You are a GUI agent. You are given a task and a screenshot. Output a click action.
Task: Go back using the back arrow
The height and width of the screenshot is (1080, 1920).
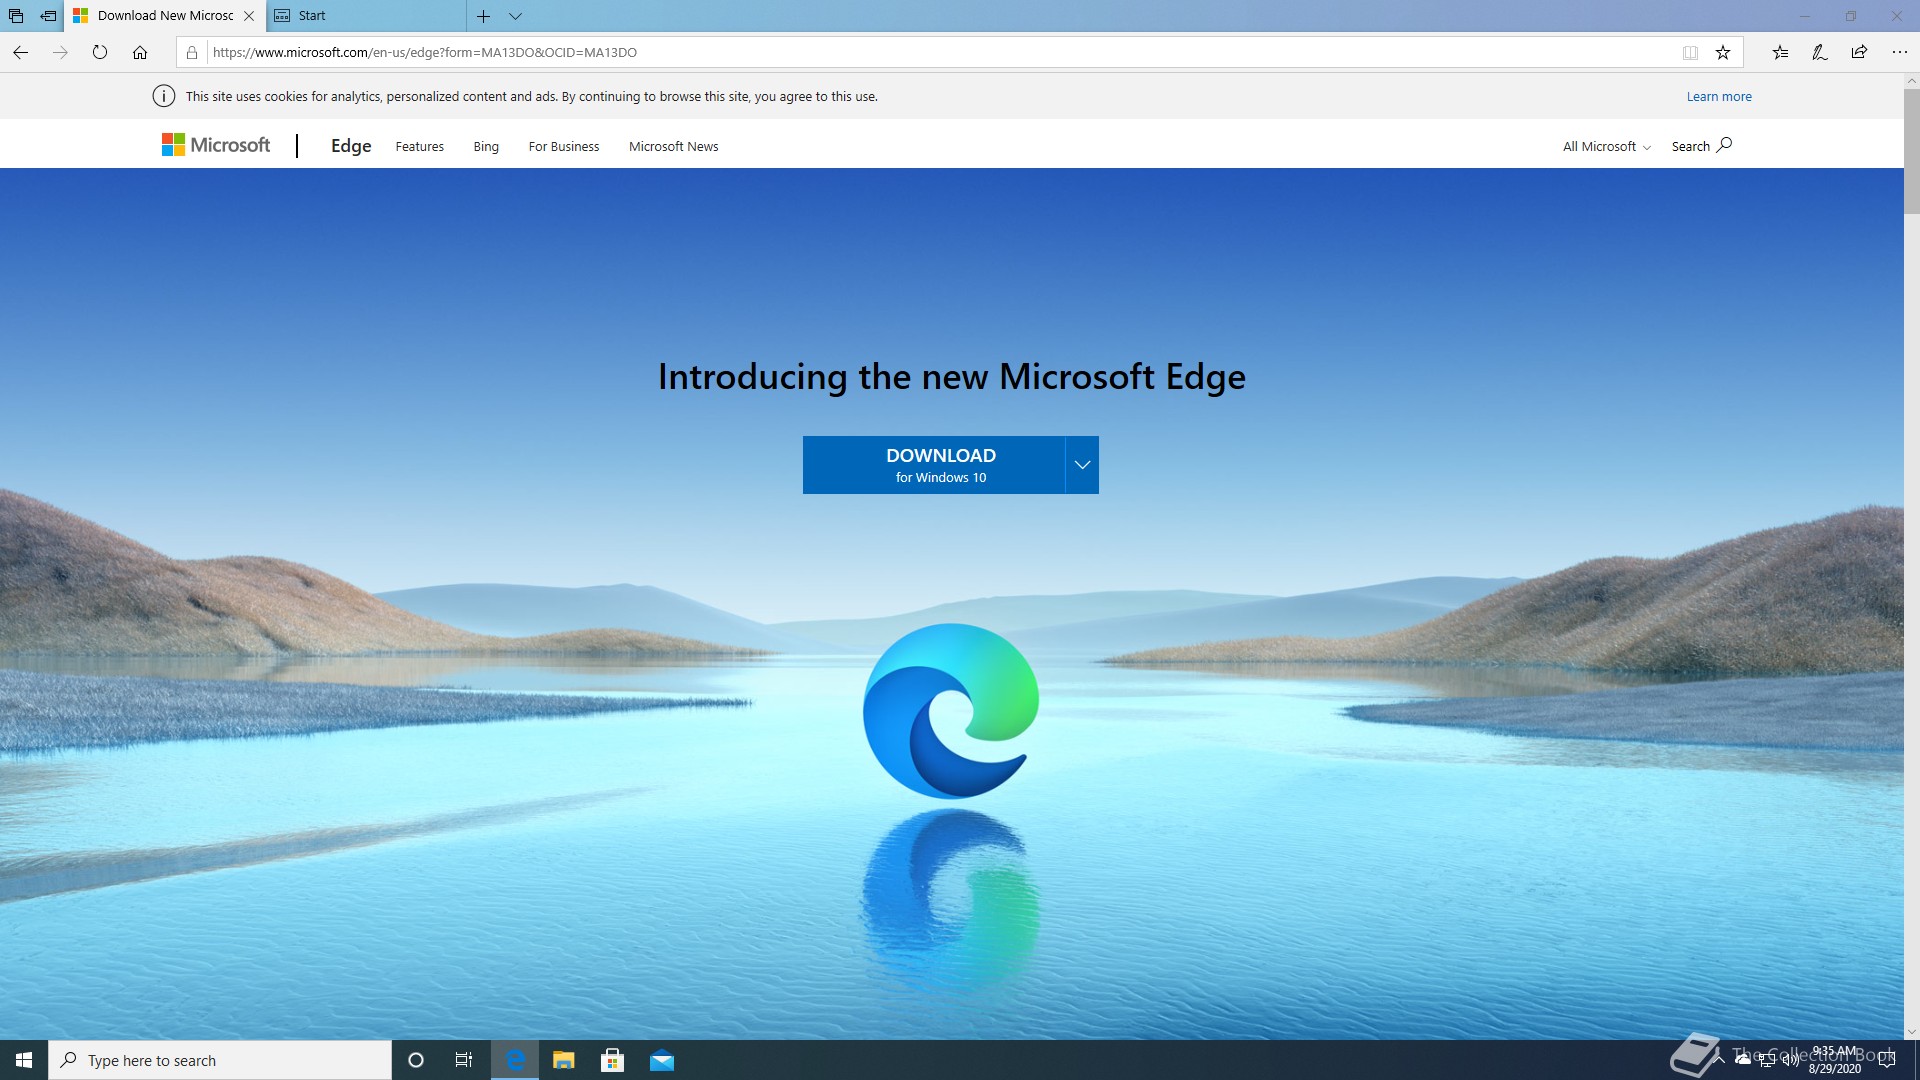(20, 52)
